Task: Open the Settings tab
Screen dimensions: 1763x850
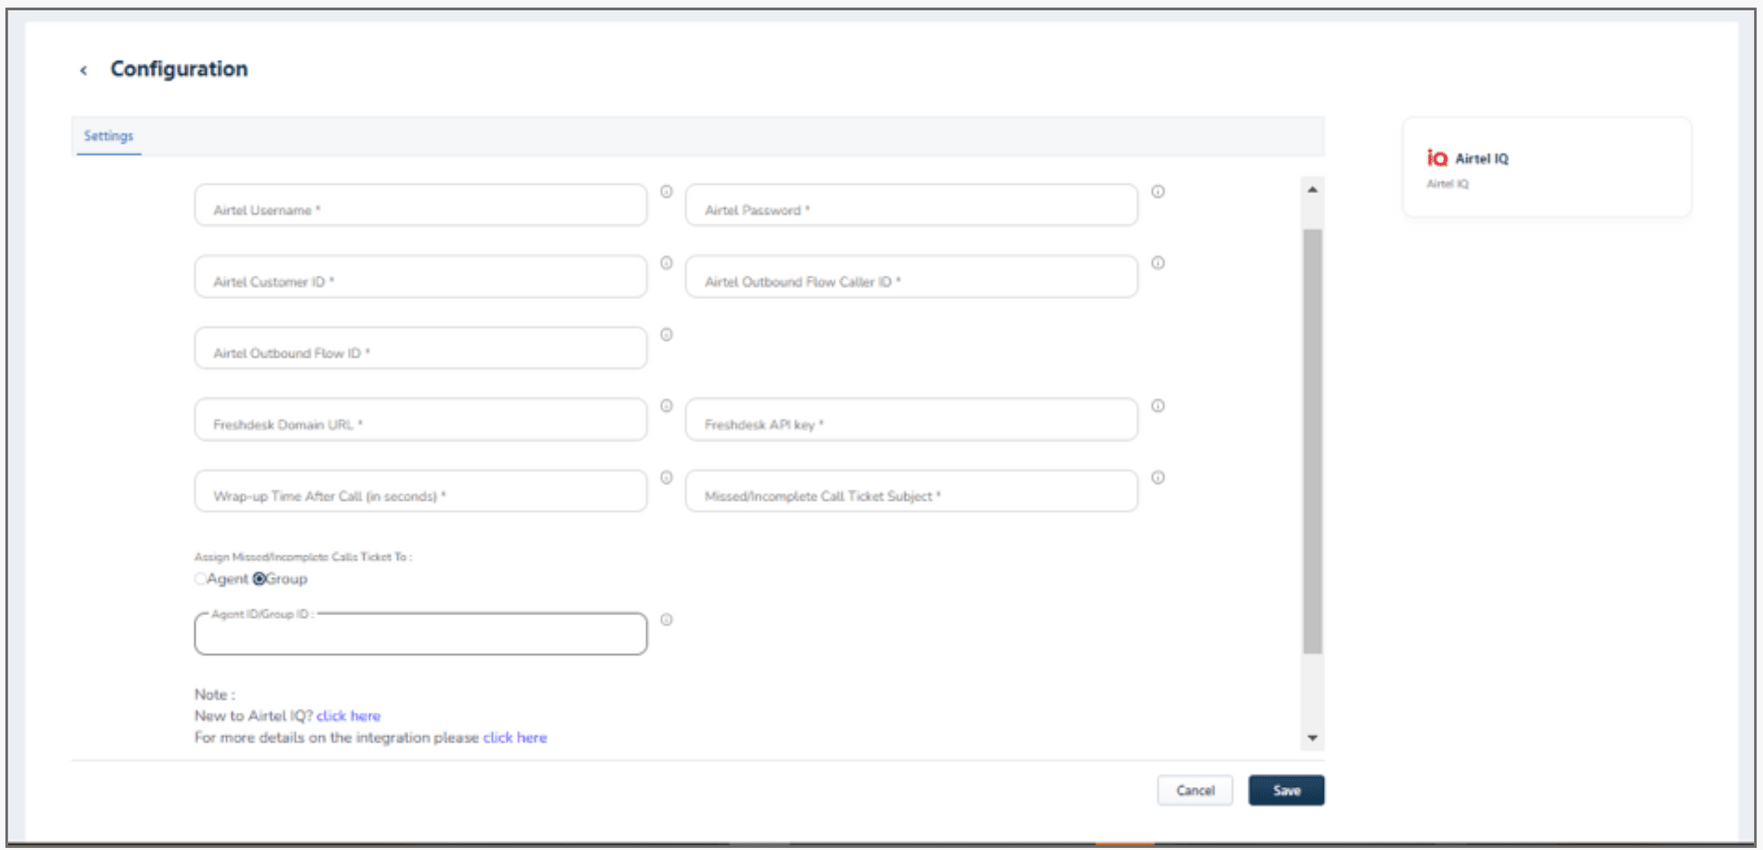Action: [x=108, y=136]
